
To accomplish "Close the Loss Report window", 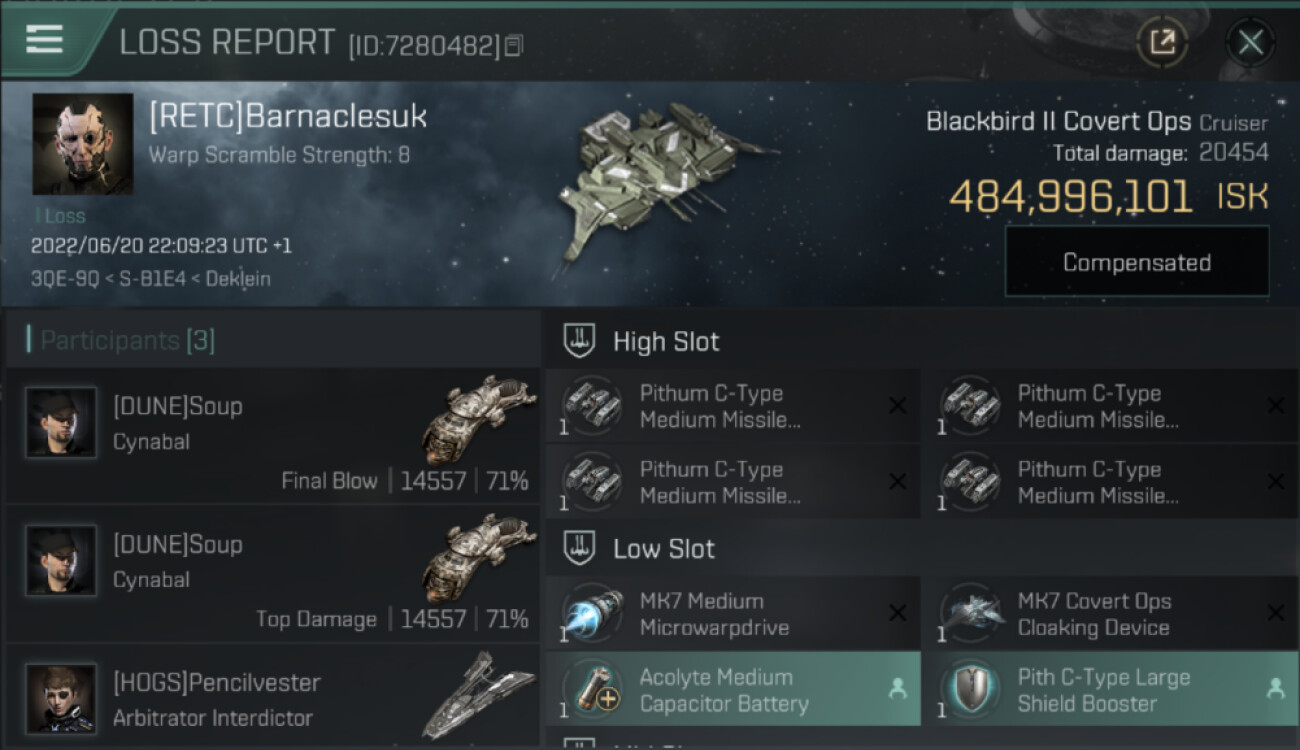I will tap(1250, 42).
